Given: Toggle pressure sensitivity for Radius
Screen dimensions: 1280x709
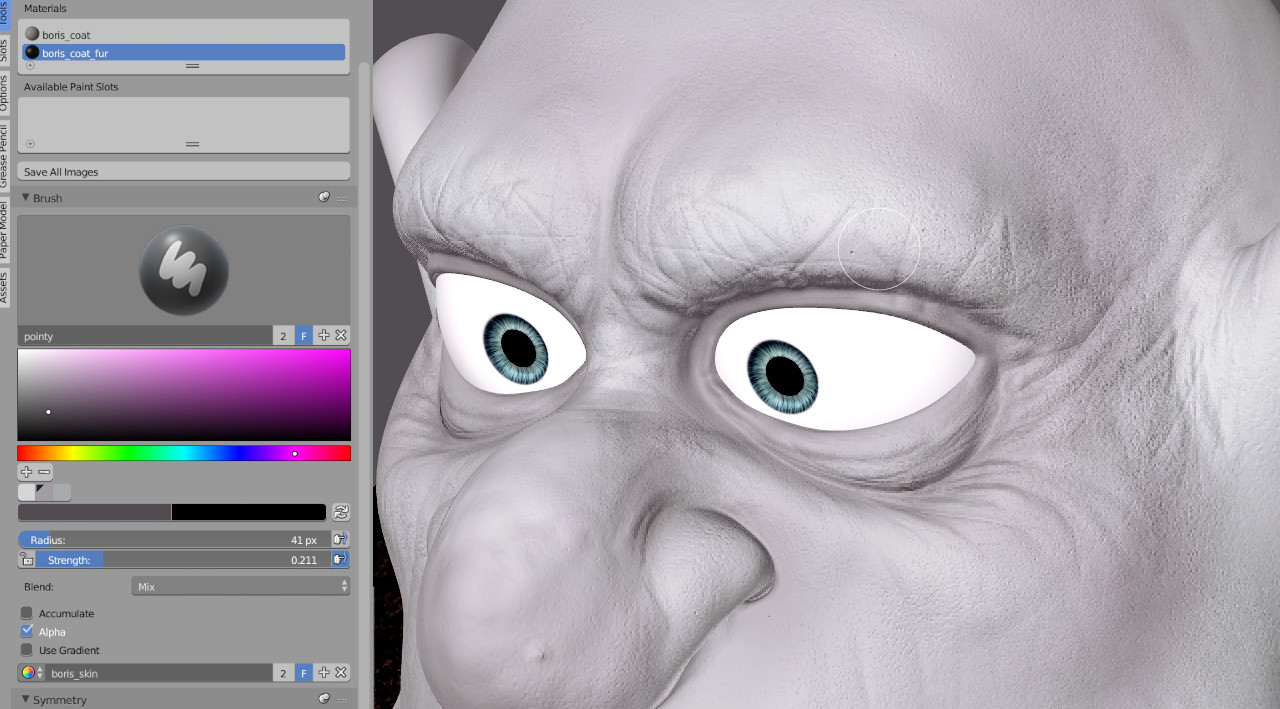Looking at the screenshot, I should coord(340,540).
